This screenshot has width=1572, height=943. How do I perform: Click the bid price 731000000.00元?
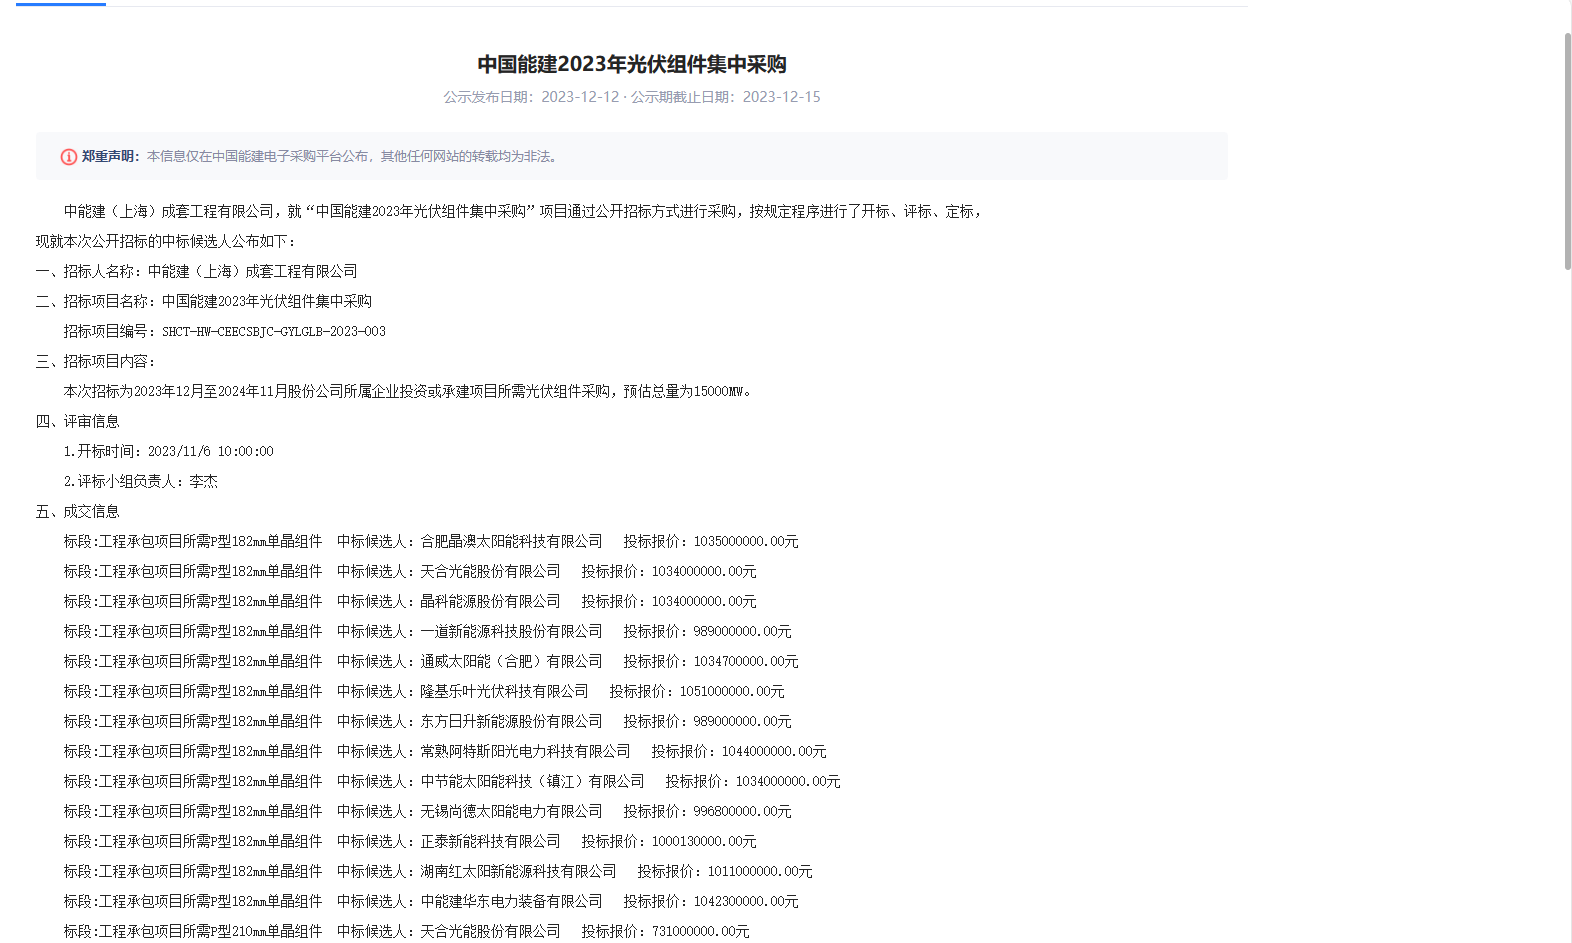click(x=700, y=931)
